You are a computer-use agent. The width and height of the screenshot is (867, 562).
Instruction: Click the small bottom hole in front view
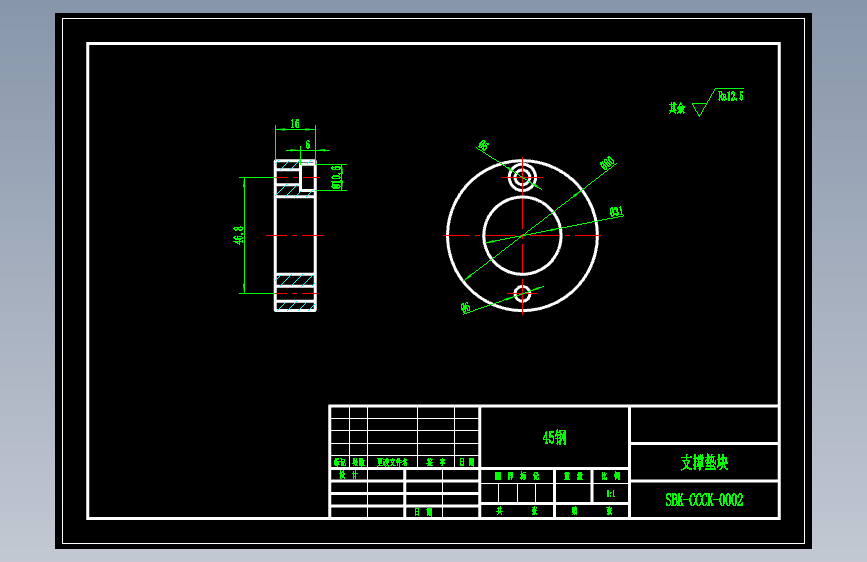(x=523, y=294)
